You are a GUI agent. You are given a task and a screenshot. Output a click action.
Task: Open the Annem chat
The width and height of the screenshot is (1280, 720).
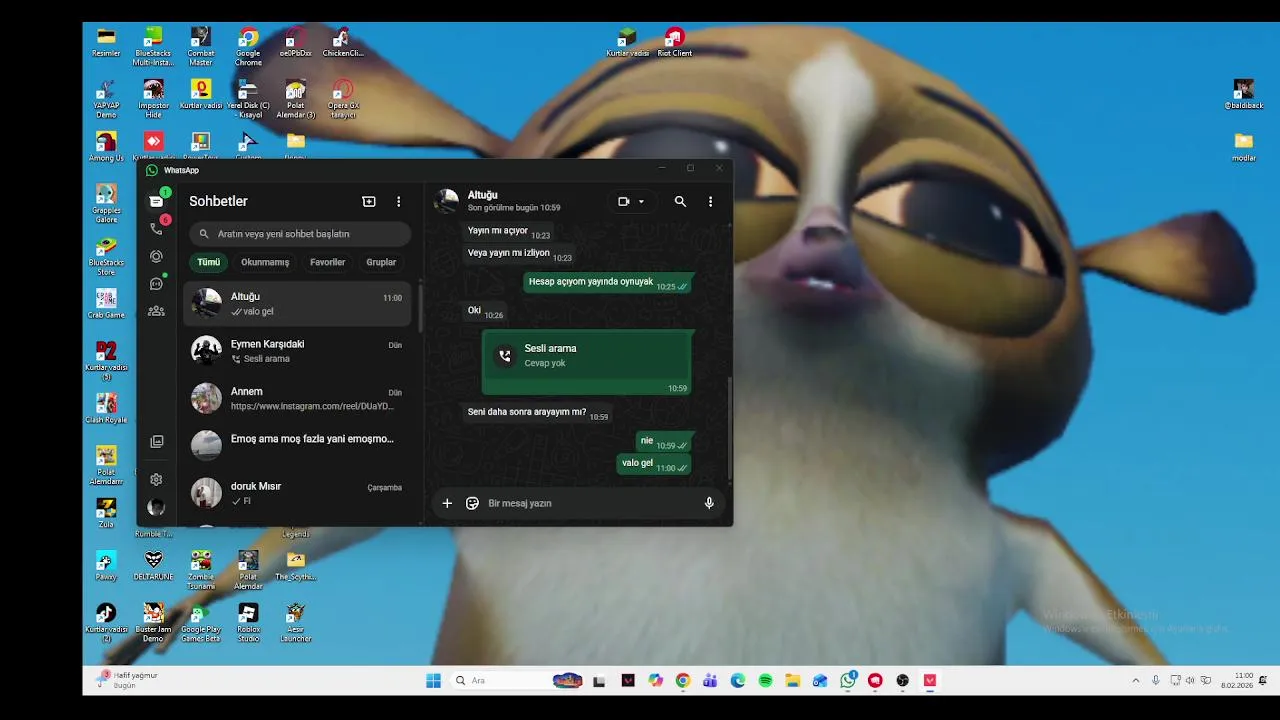click(x=297, y=398)
